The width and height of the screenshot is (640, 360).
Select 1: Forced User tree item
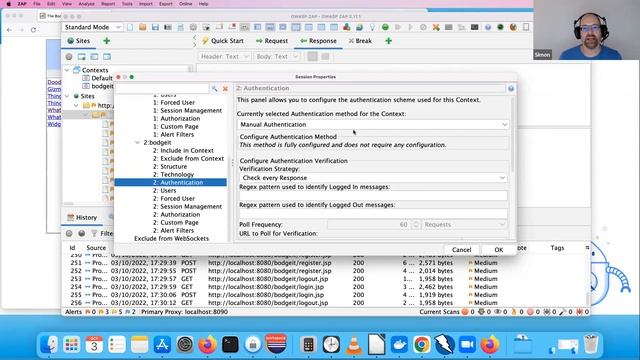174,102
